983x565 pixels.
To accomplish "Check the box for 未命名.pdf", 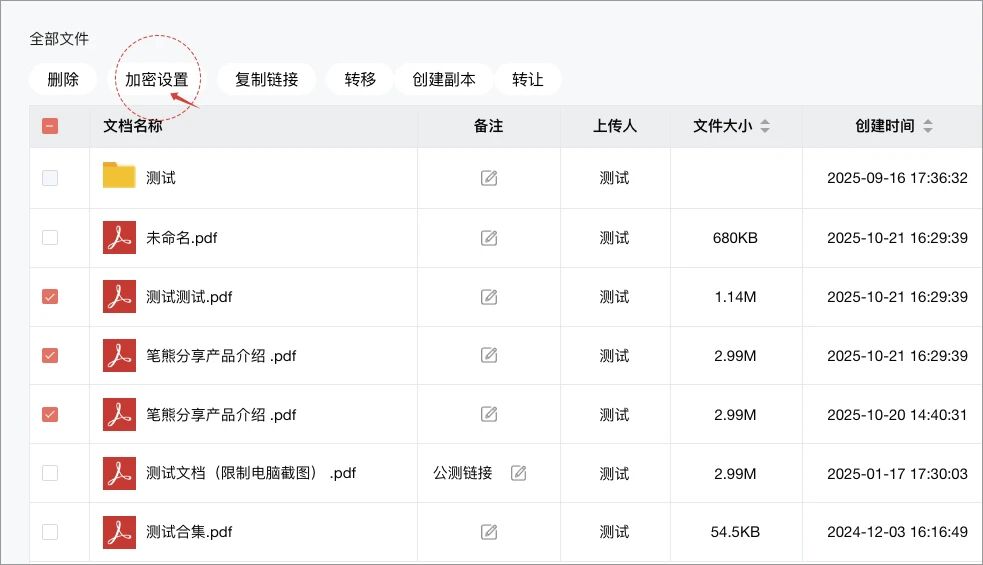I will tap(50, 238).
